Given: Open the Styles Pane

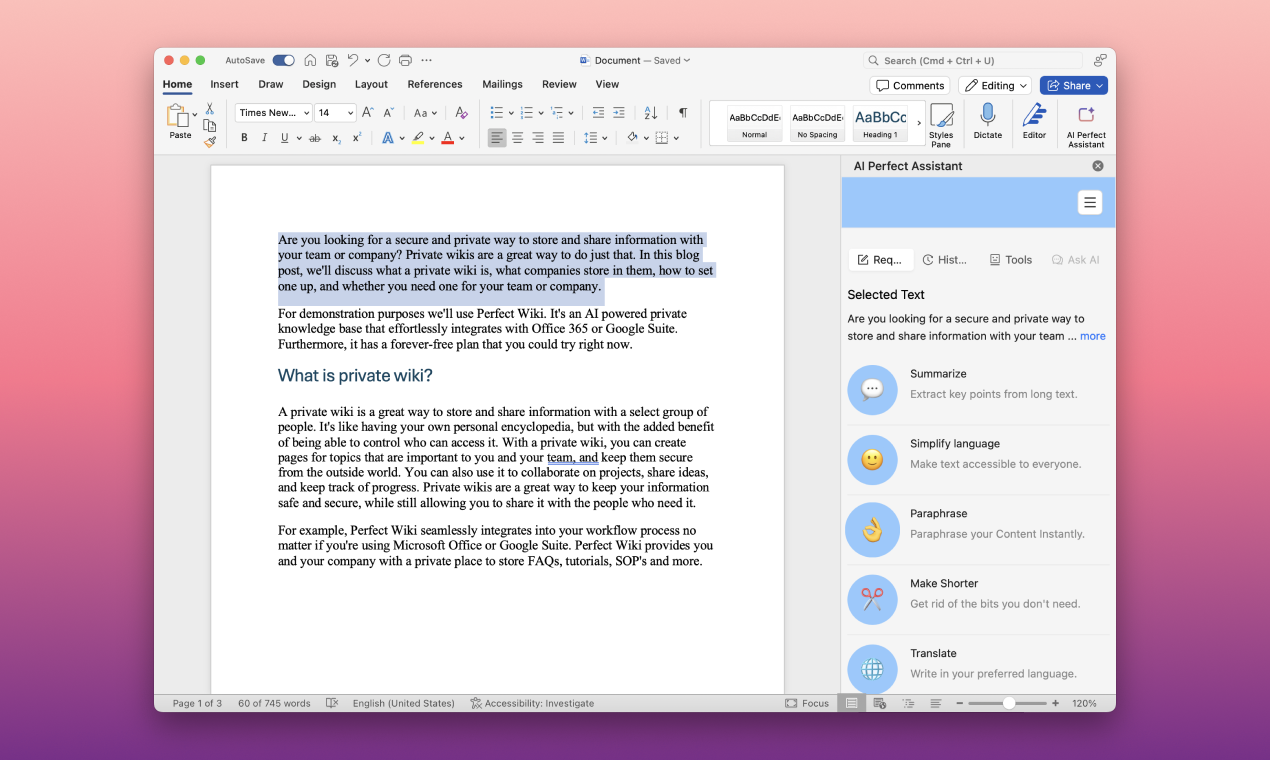Looking at the screenshot, I should tap(941, 125).
